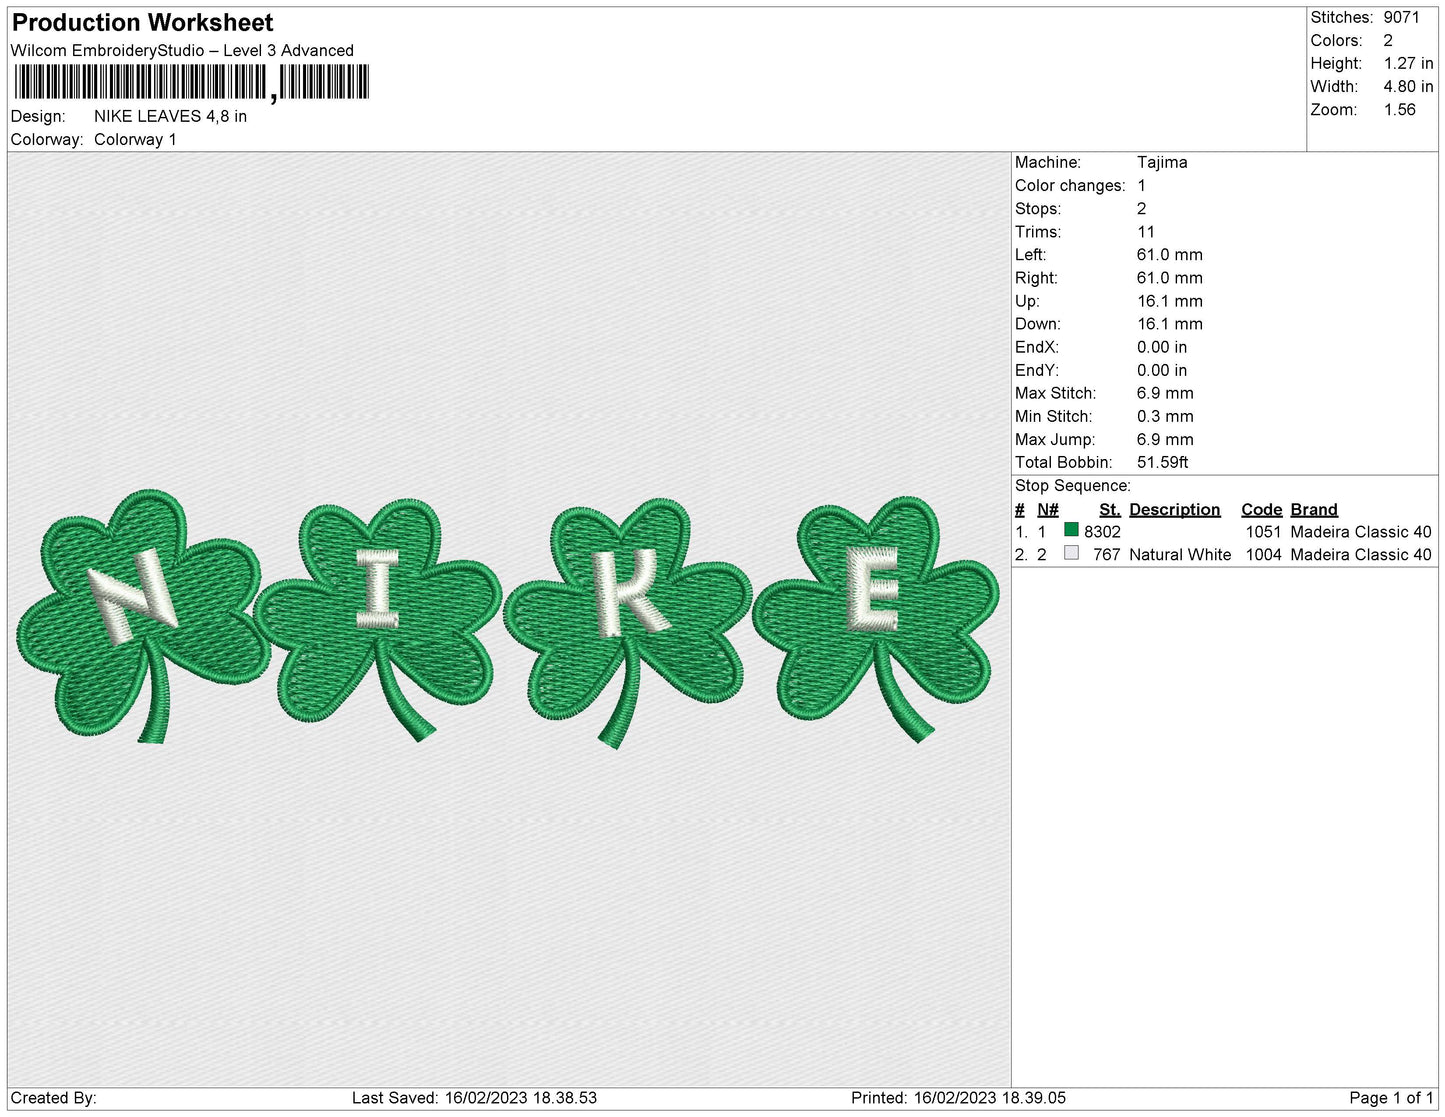Image resolution: width=1445 pixels, height=1117 pixels.
Task: Click the N# column header
Action: 1047,509
